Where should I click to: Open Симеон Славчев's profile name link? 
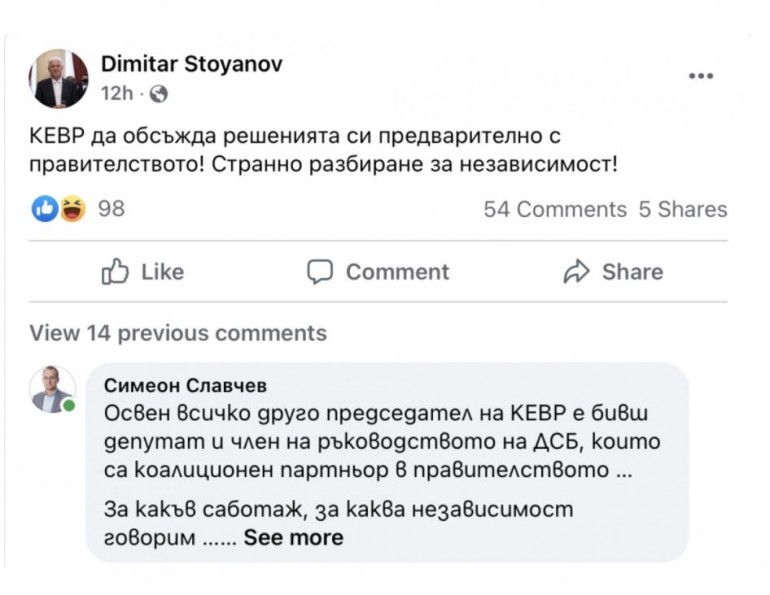coord(186,386)
